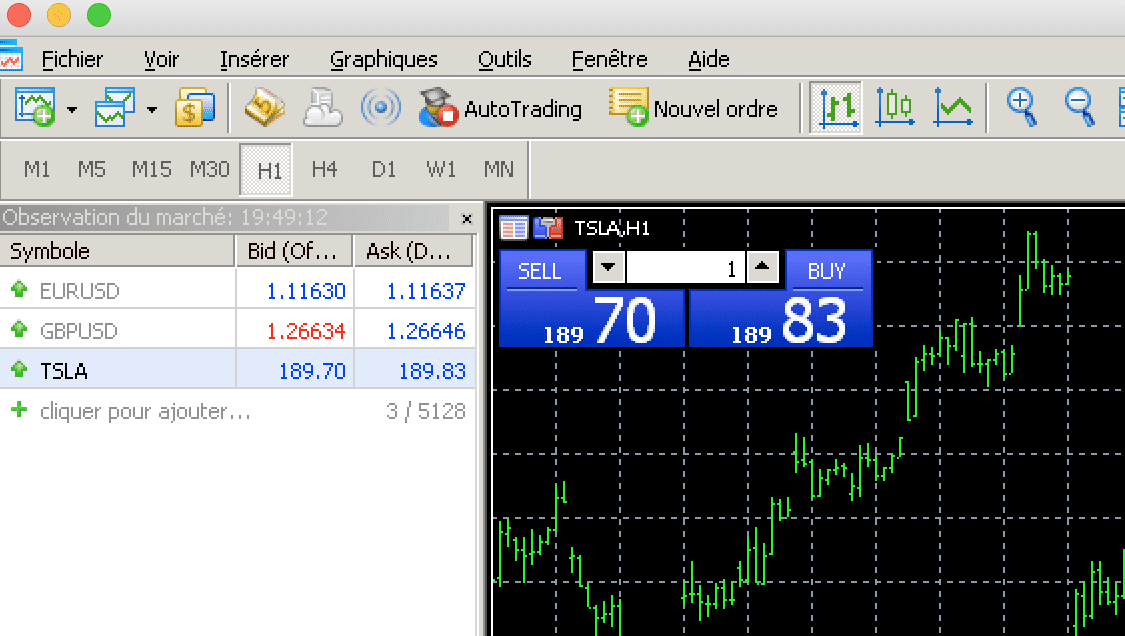Switch the chart to line chart mode

pos(953,107)
